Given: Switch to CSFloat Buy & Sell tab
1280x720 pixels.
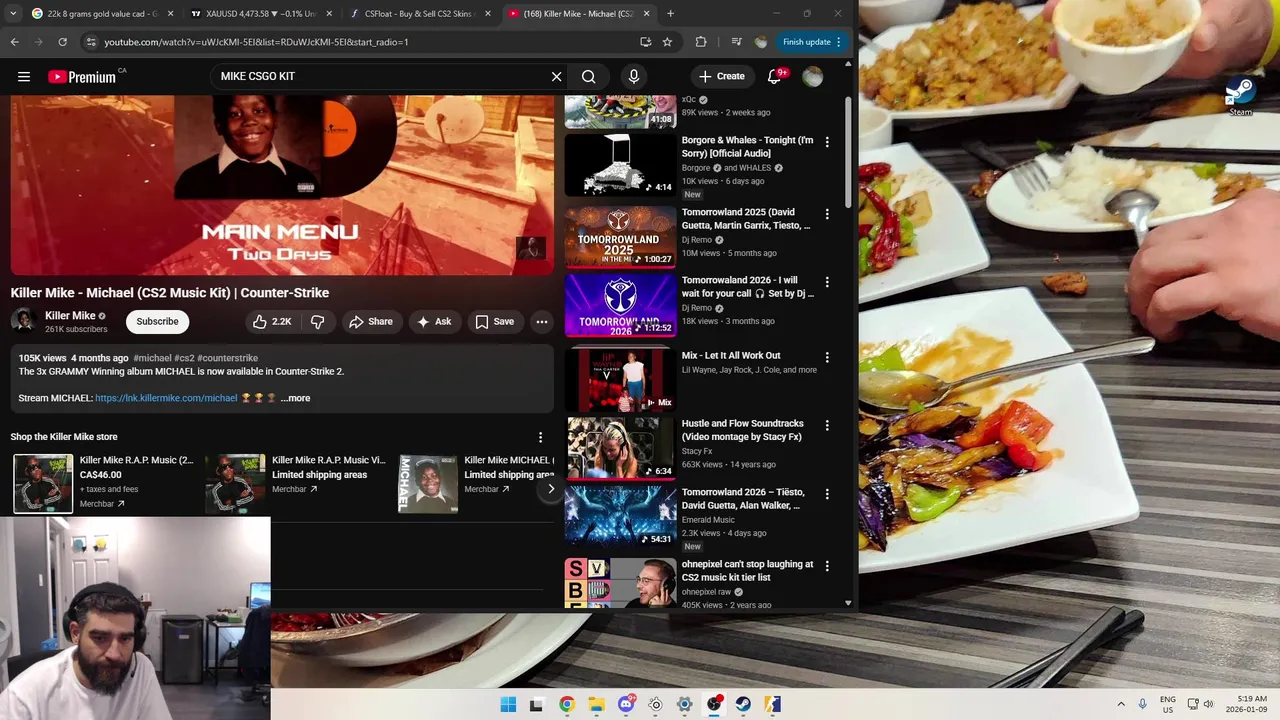Looking at the screenshot, I should coord(420,14).
